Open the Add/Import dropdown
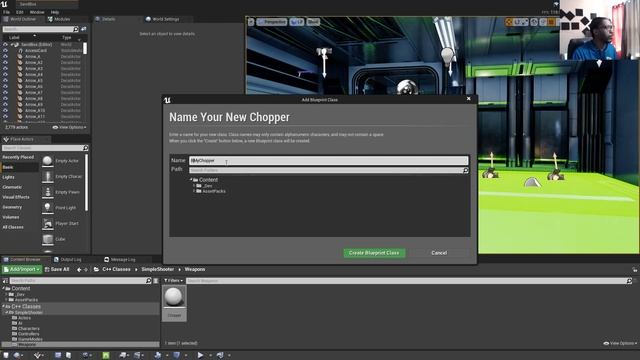Viewport: 640px width, 360px height. pos(22,269)
